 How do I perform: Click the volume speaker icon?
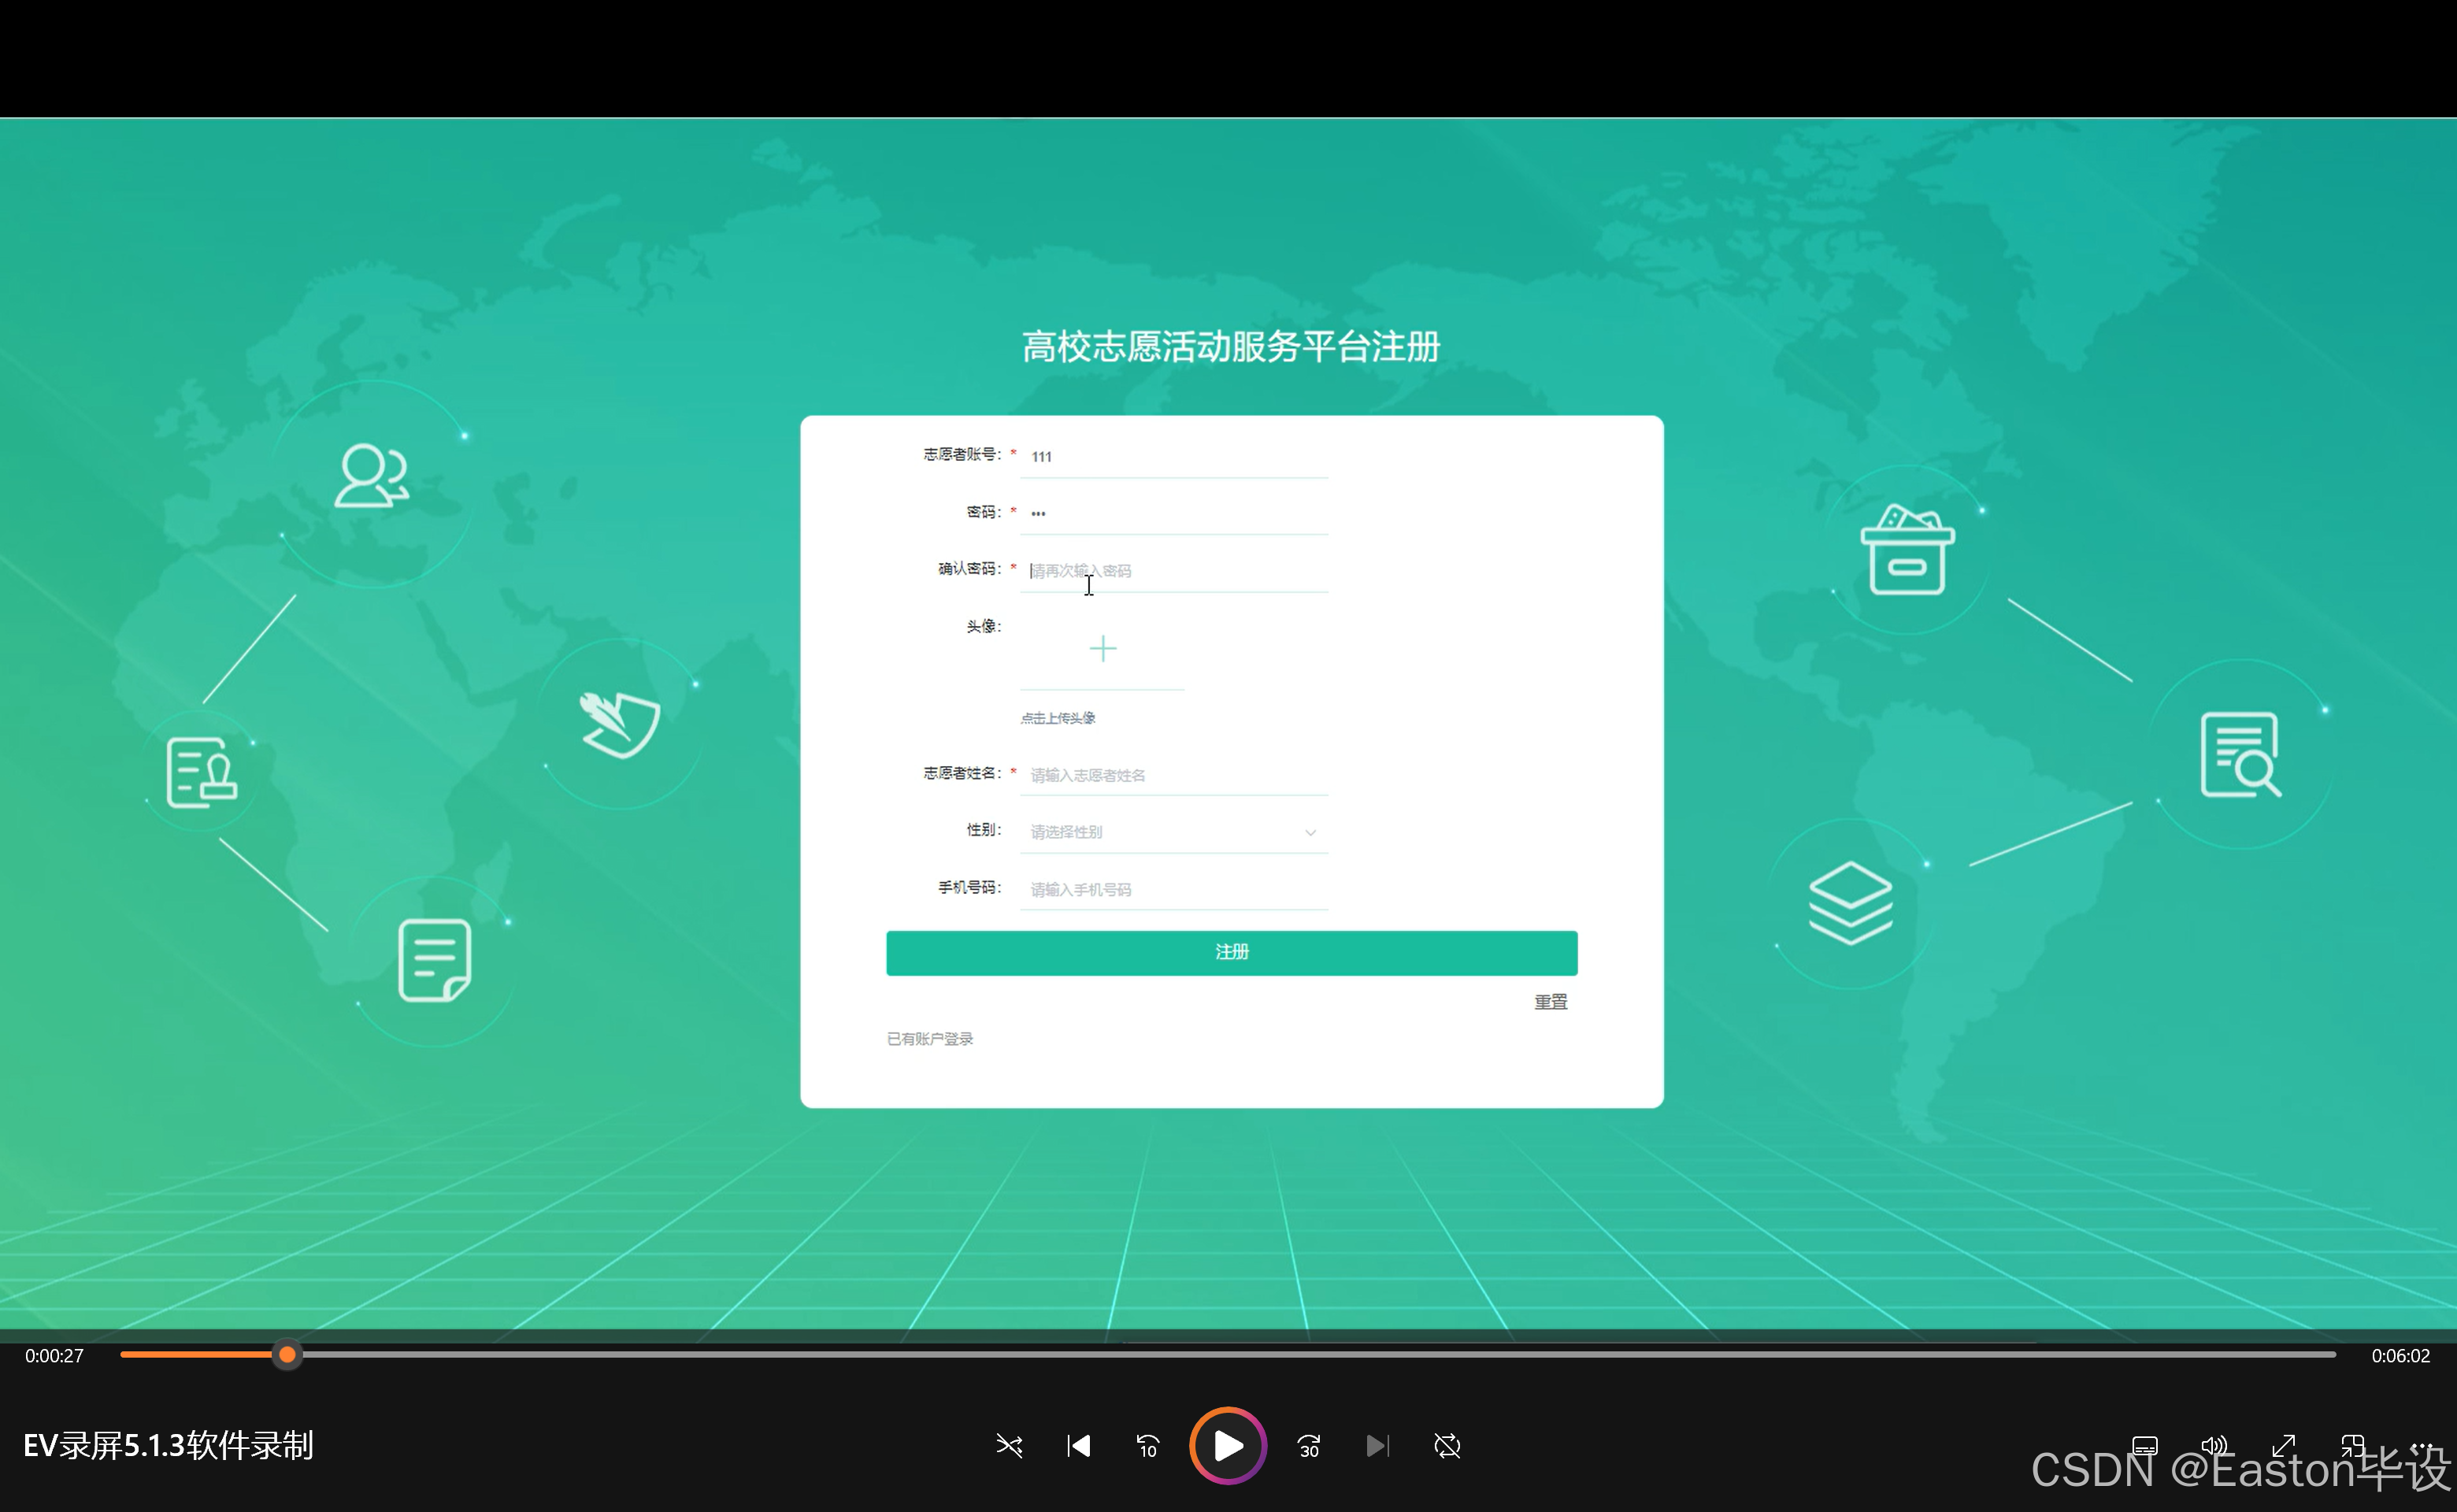2214,1445
